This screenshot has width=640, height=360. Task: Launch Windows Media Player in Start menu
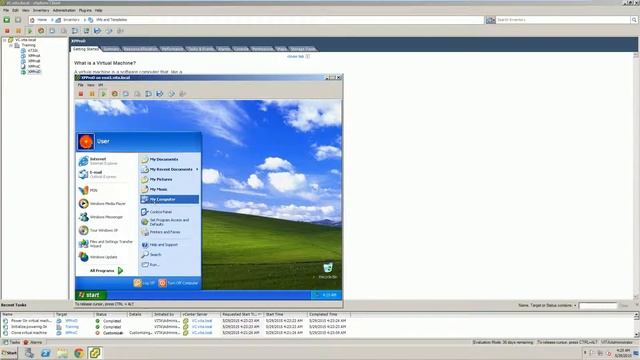pyautogui.click(x=102, y=203)
